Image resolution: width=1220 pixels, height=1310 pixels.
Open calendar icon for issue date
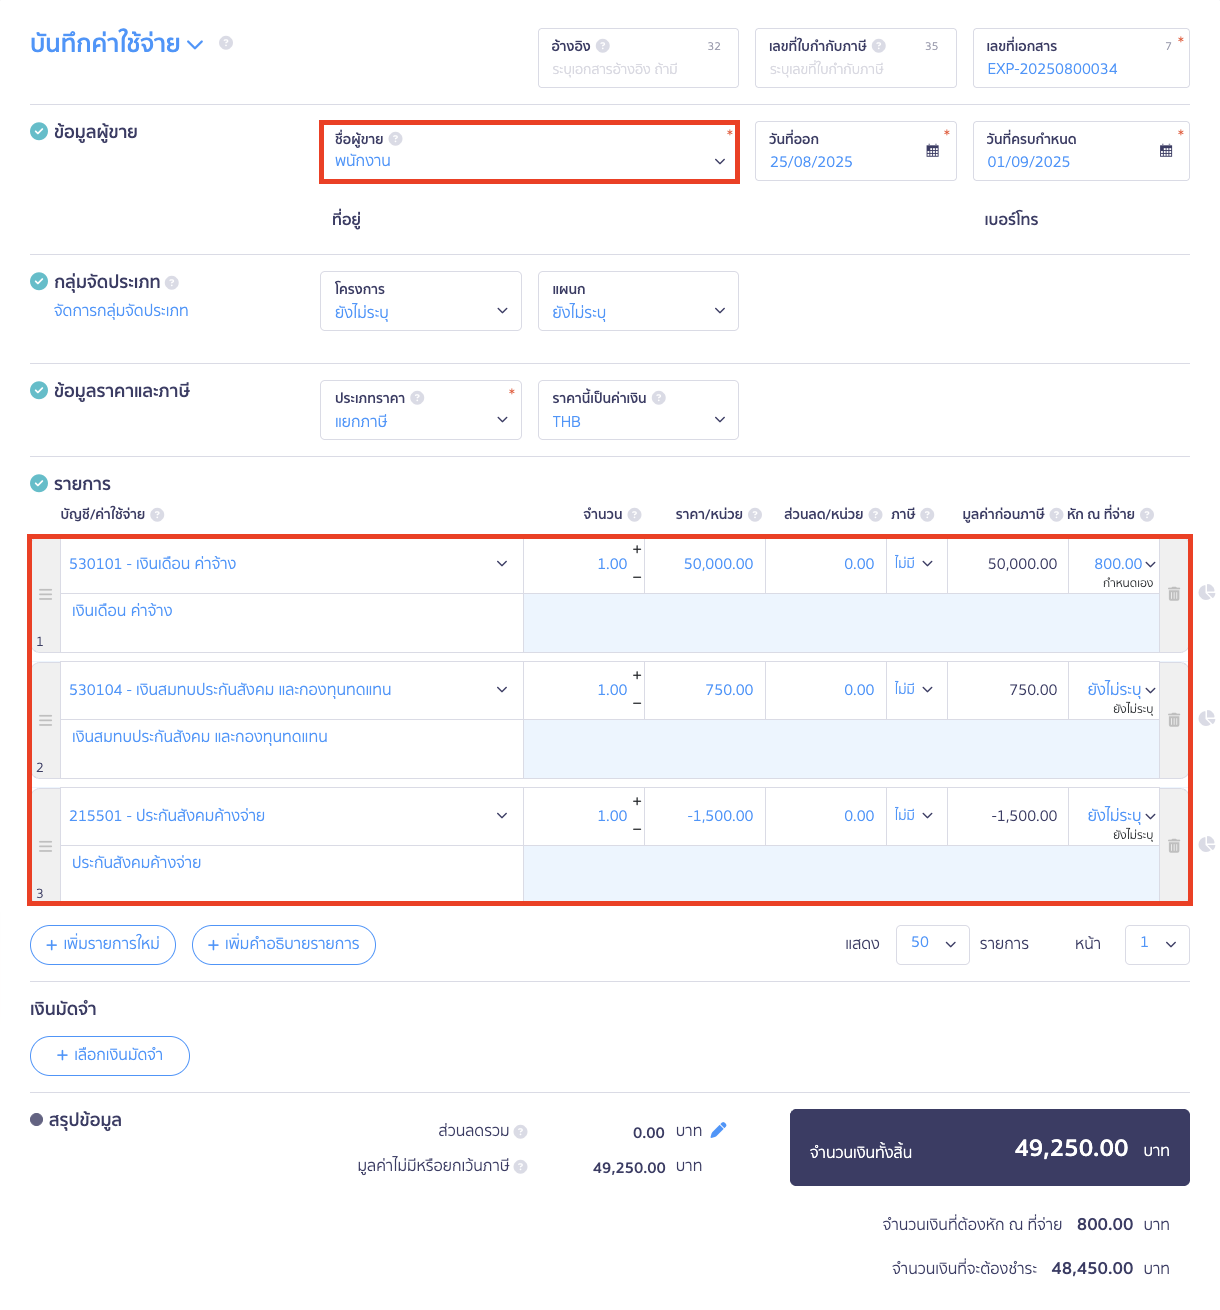pyautogui.click(x=933, y=151)
